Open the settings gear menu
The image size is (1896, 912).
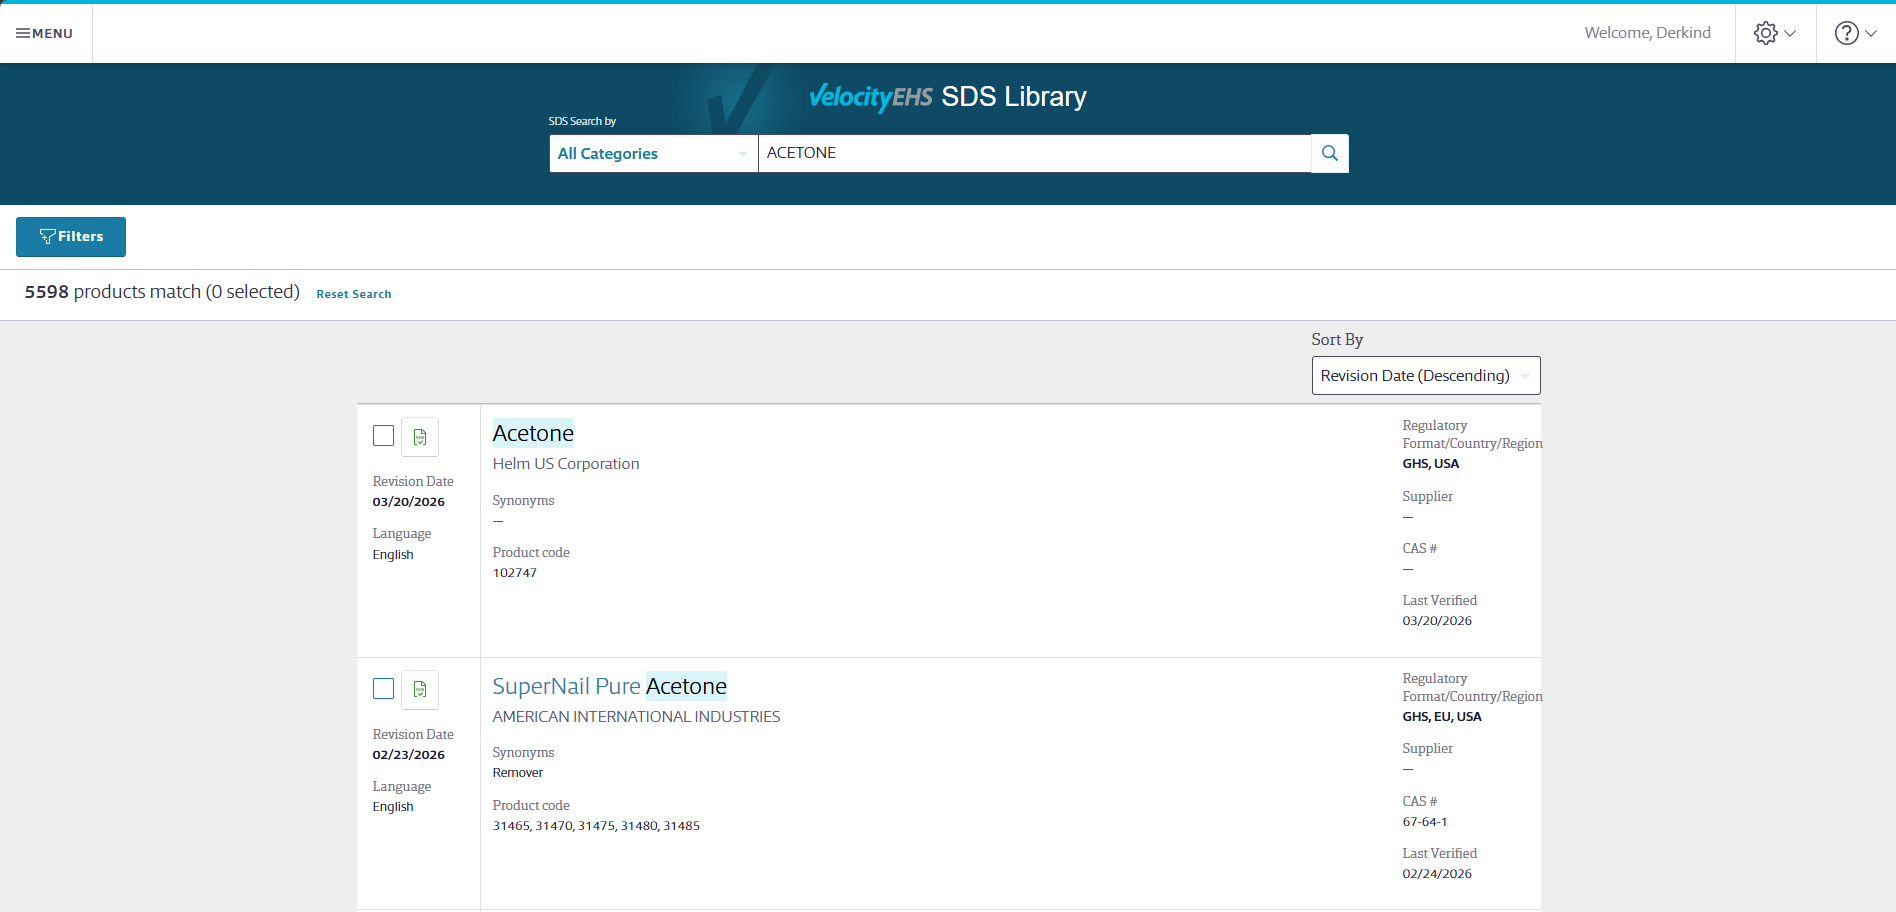click(x=1766, y=33)
